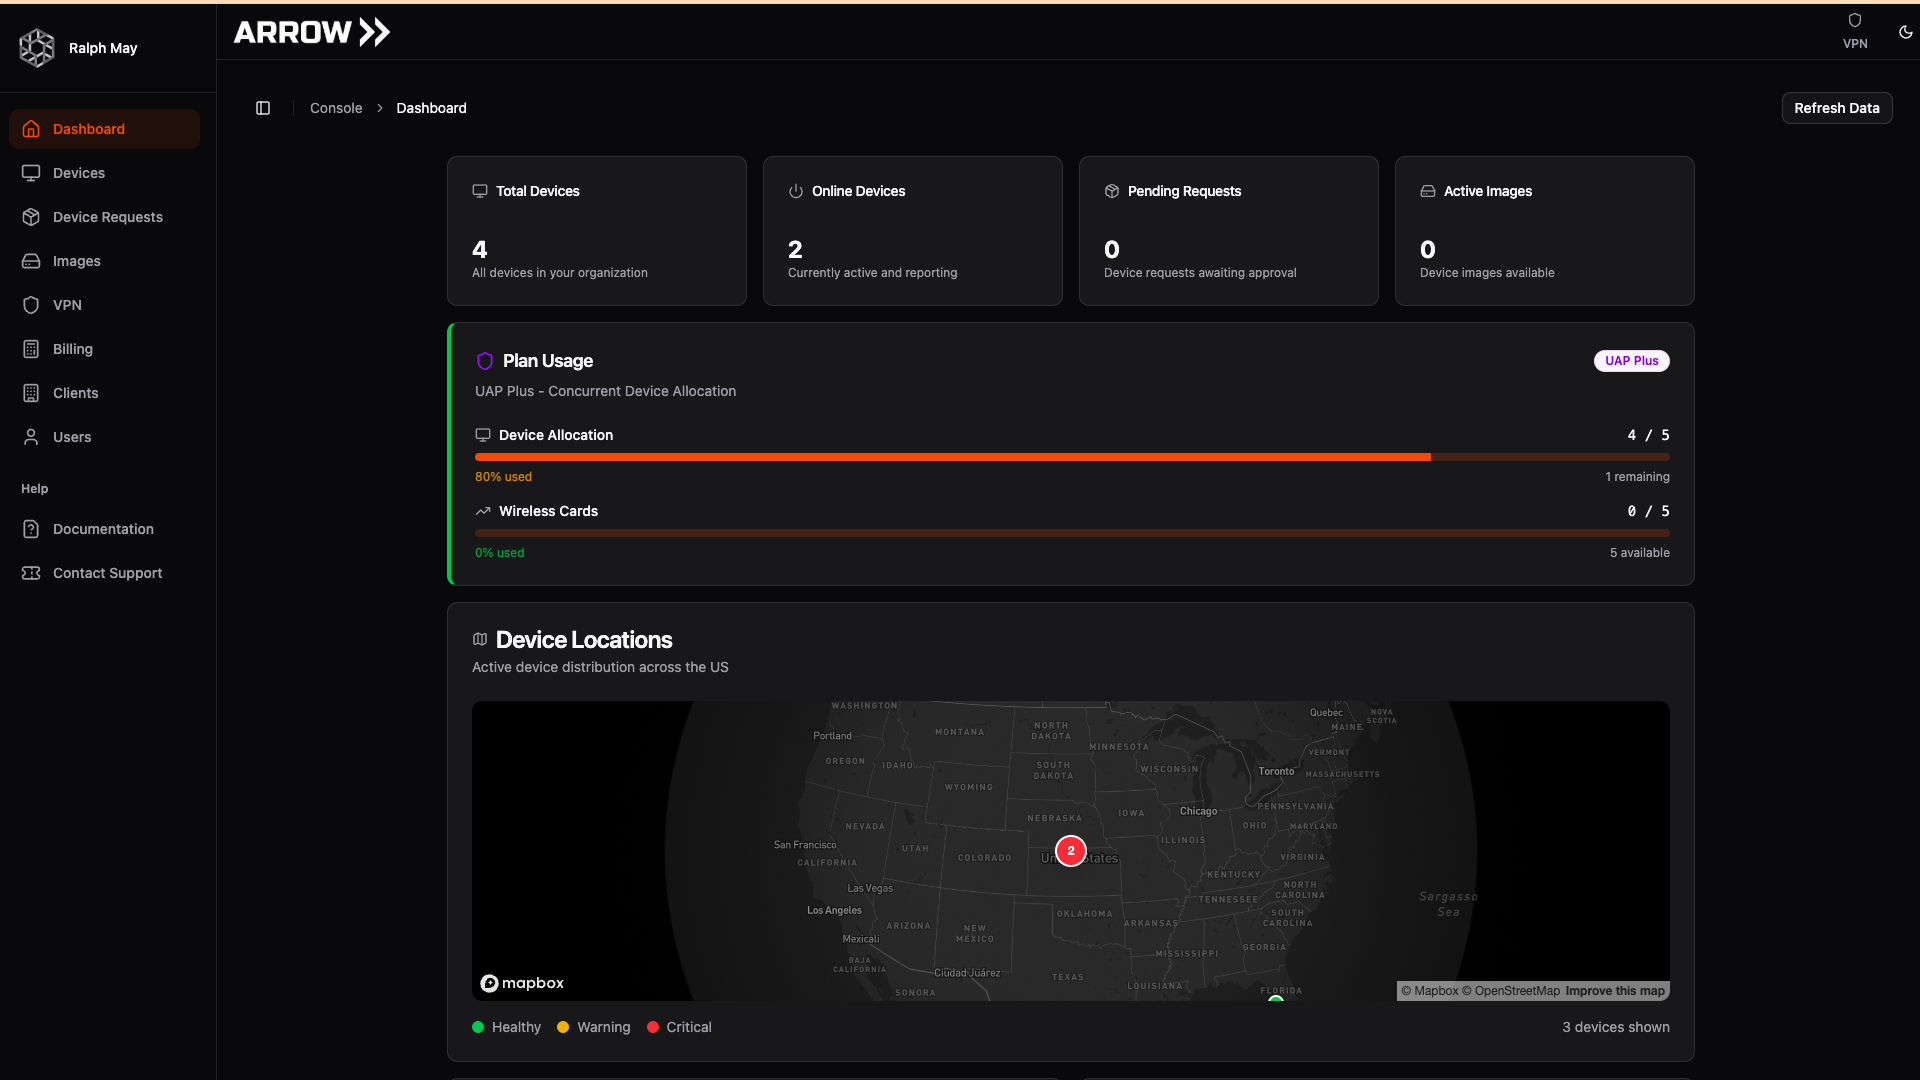1920x1080 pixels.
Task: Click the red cluster marker showing 2 devices
Action: point(1071,850)
